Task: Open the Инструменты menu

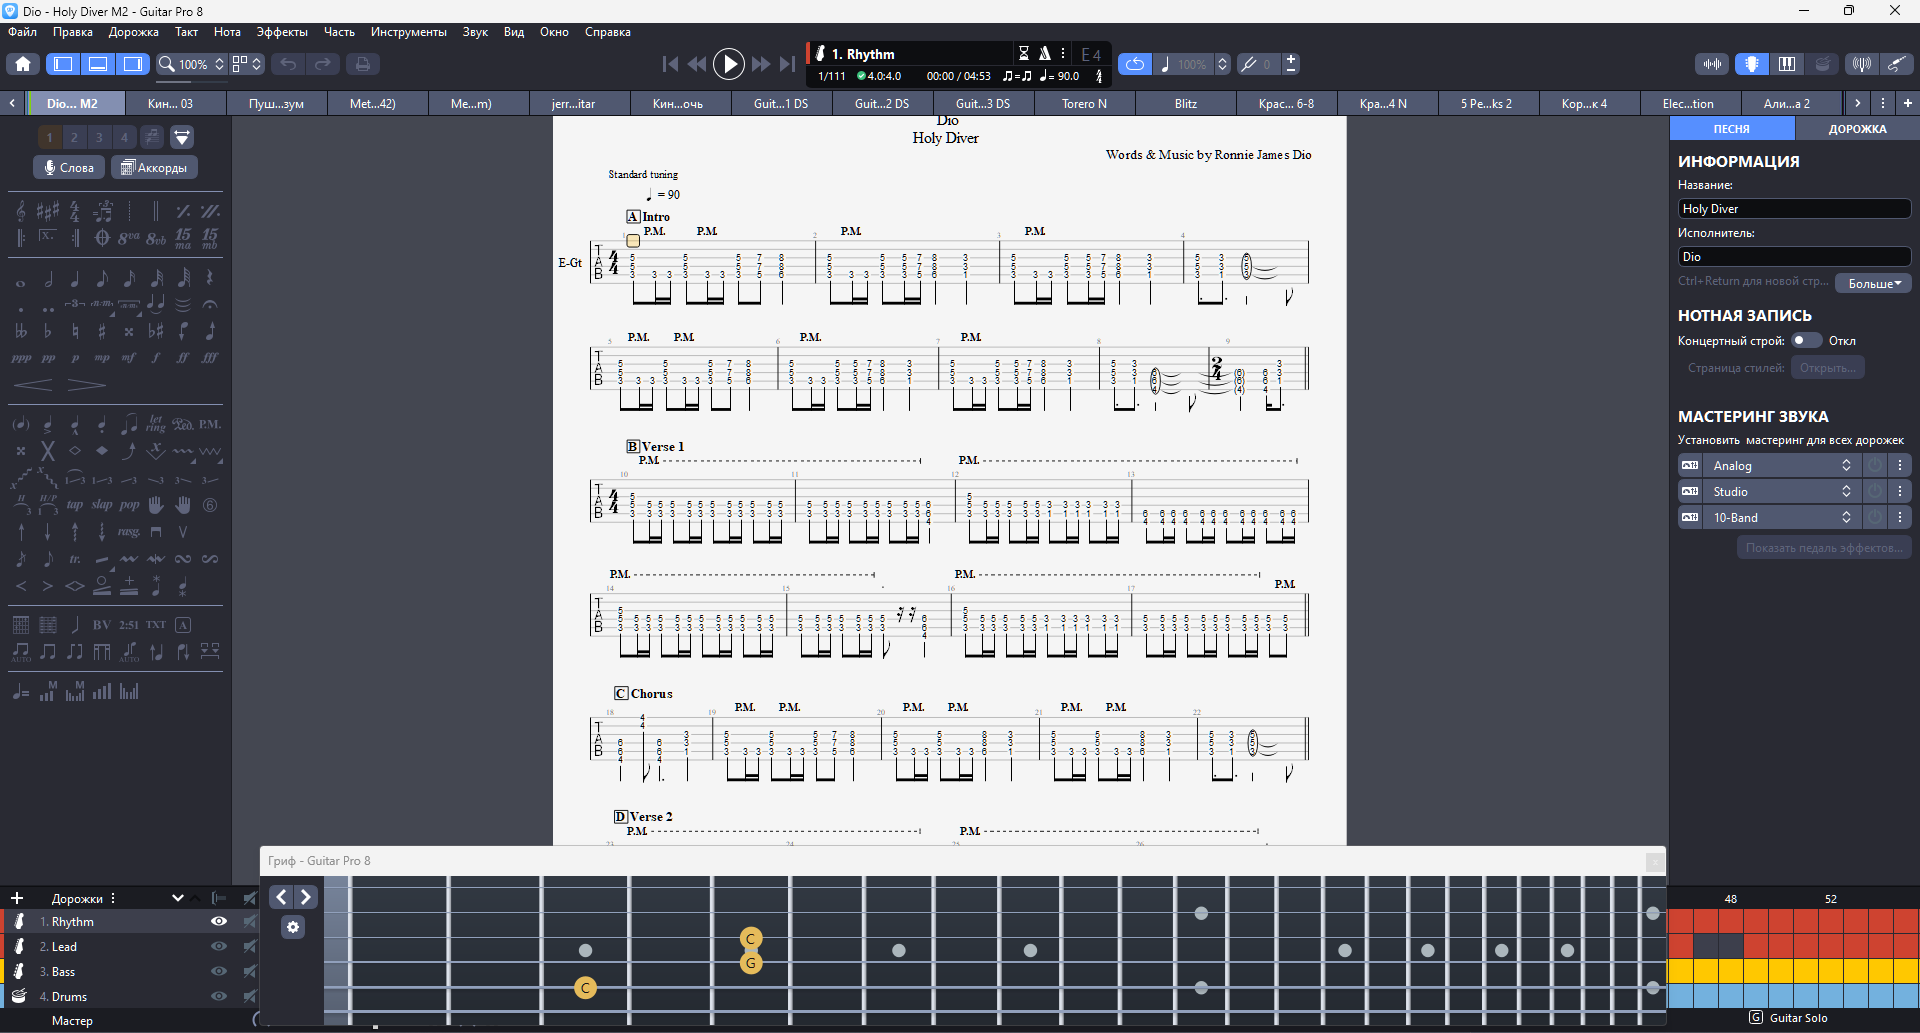Action: coord(408,32)
